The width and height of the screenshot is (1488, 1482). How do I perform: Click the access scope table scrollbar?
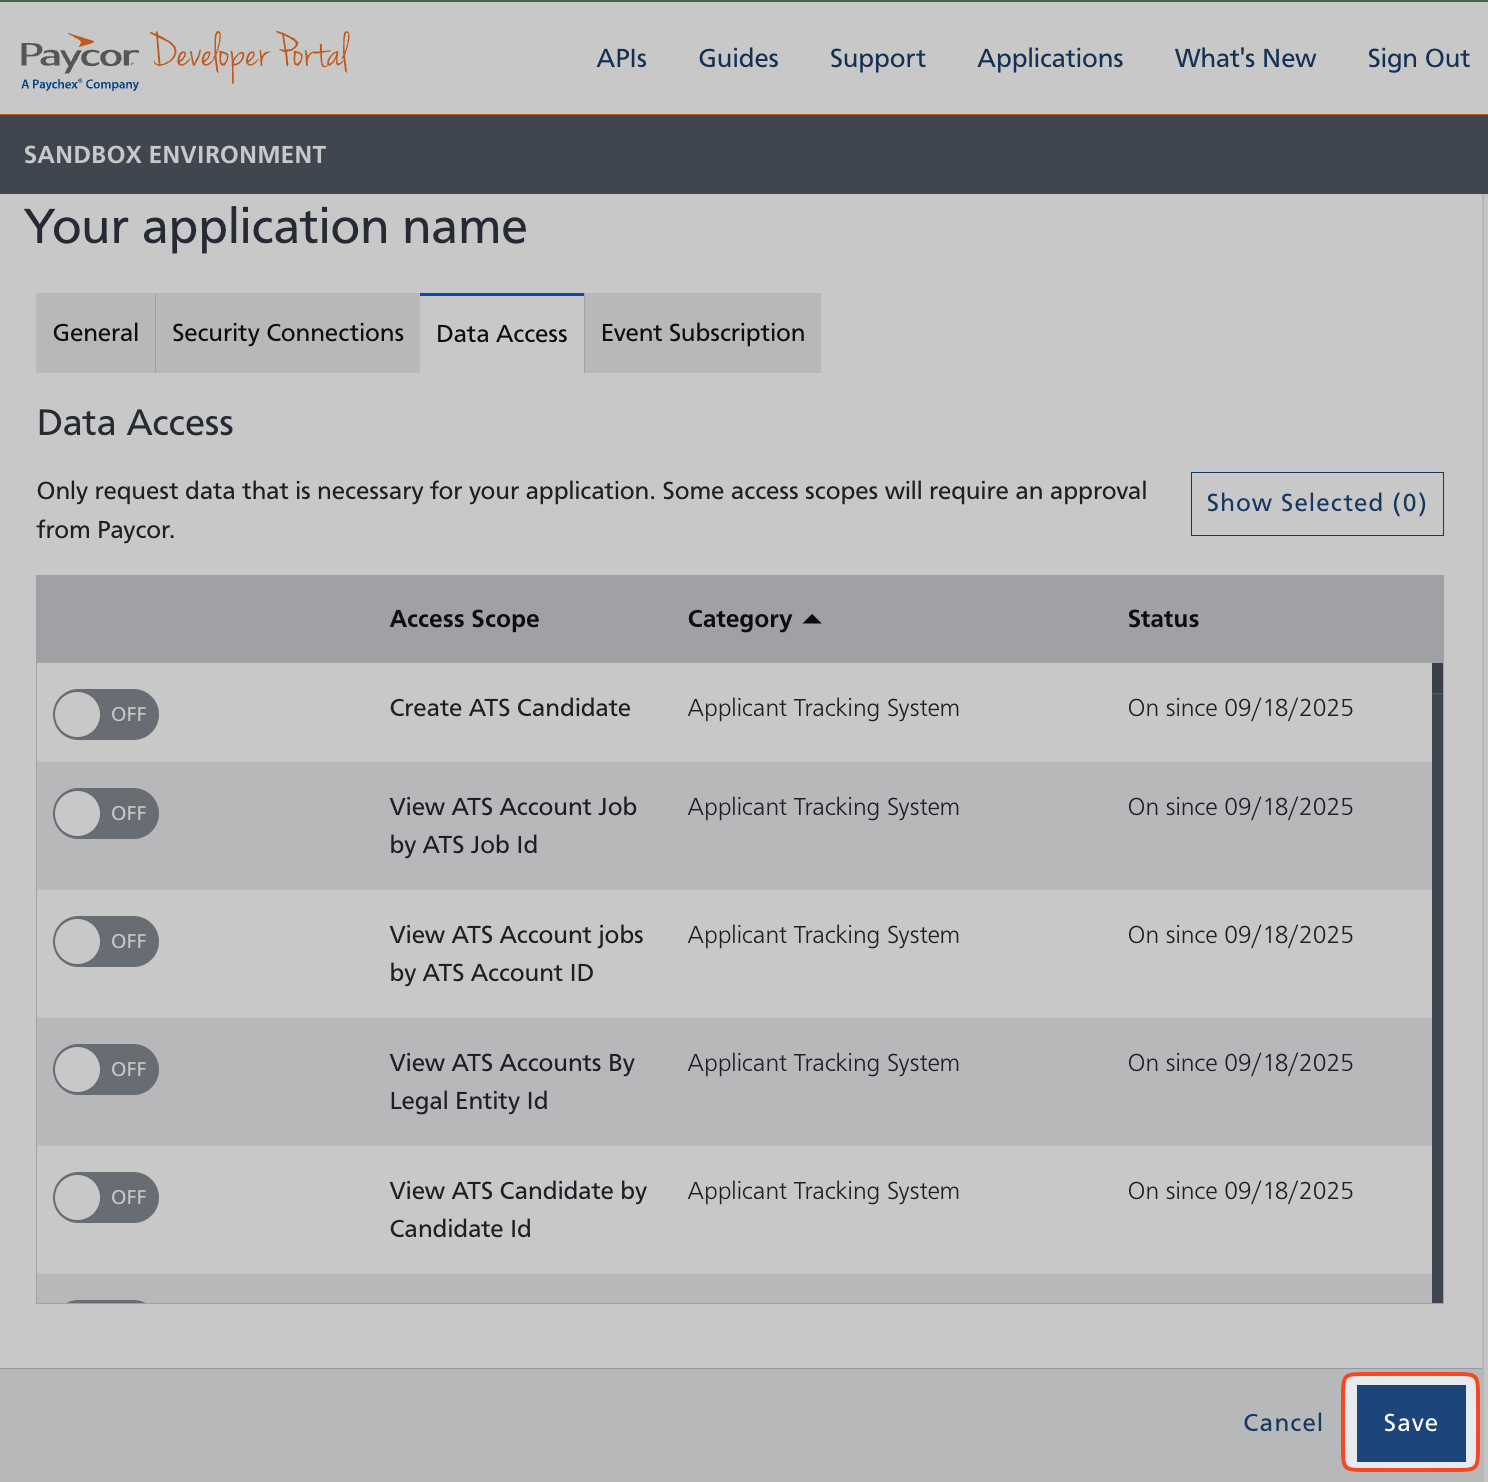point(1437,980)
